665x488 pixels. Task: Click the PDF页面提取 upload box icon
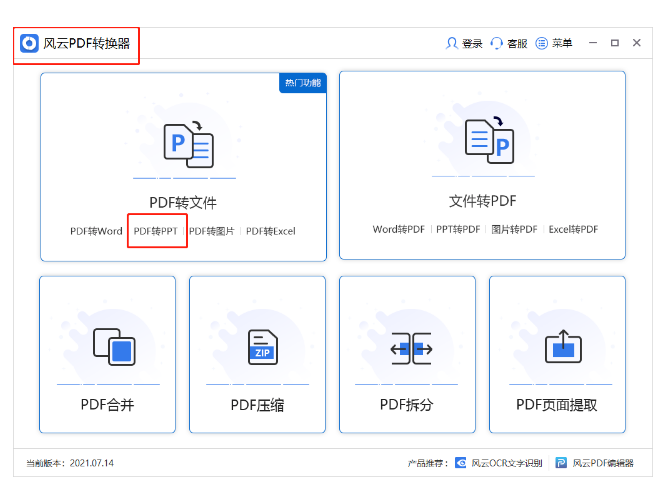click(x=563, y=346)
